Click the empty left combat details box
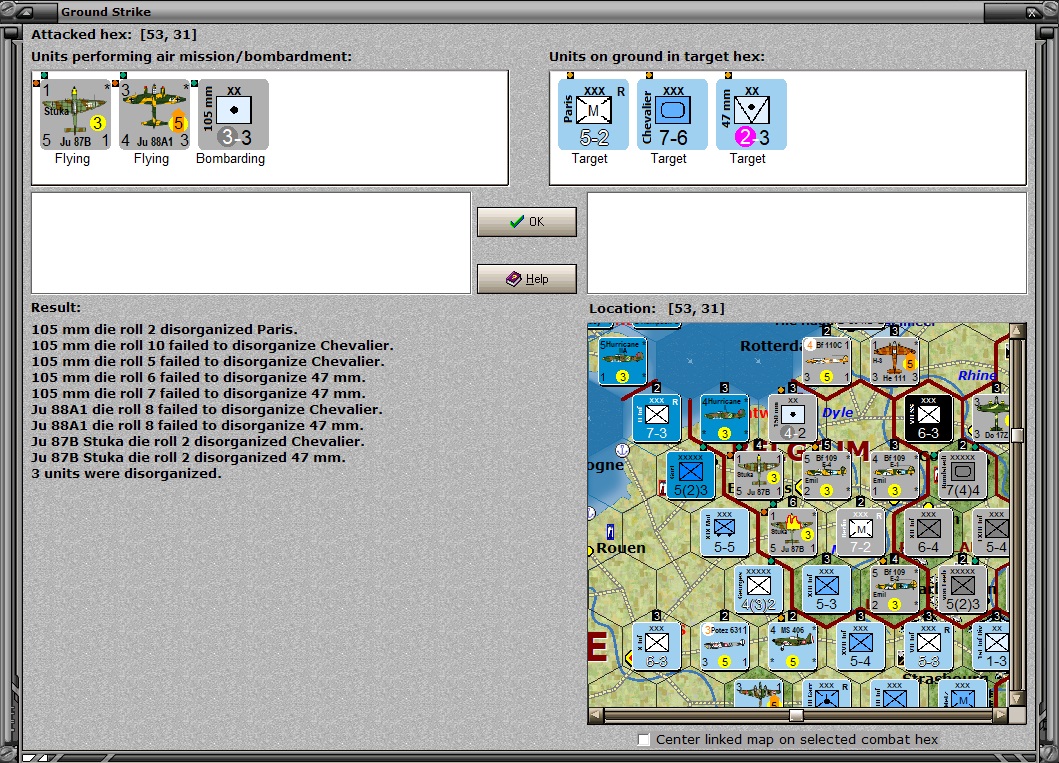1059x763 pixels. (x=251, y=243)
